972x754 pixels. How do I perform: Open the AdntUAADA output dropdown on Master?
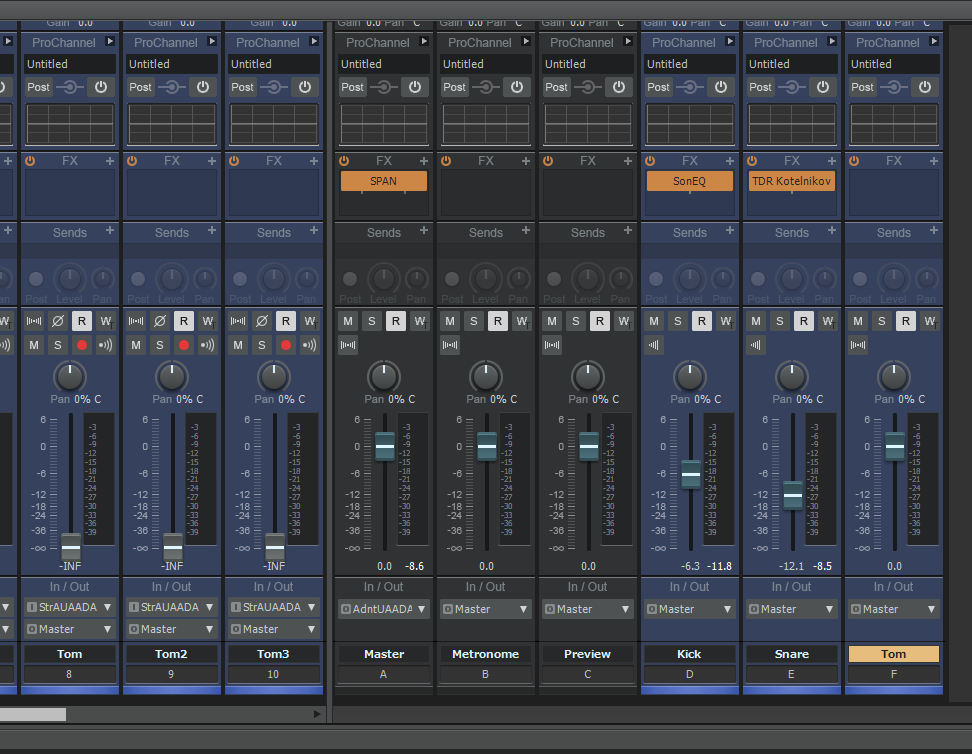click(x=384, y=609)
